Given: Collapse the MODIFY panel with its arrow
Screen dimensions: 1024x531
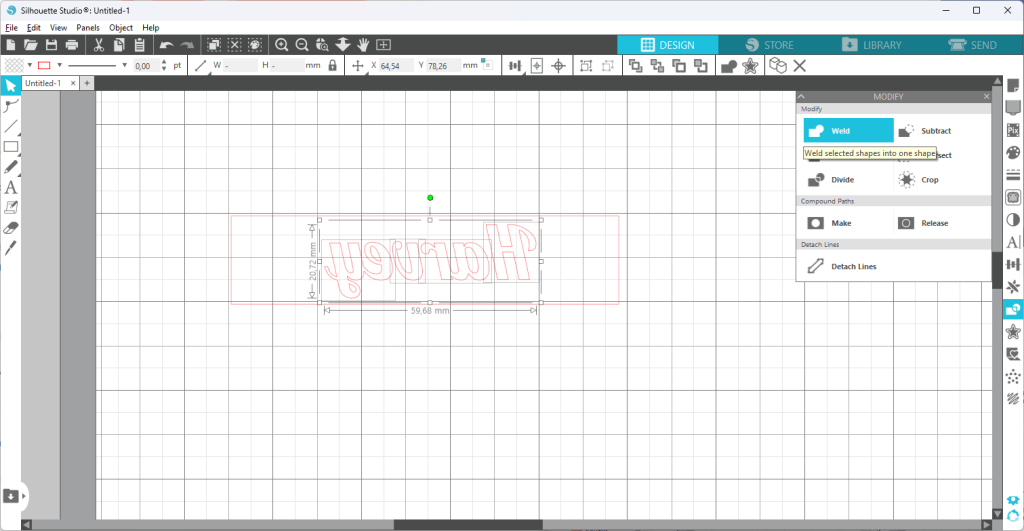Looking at the screenshot, I should click(801, 96).
